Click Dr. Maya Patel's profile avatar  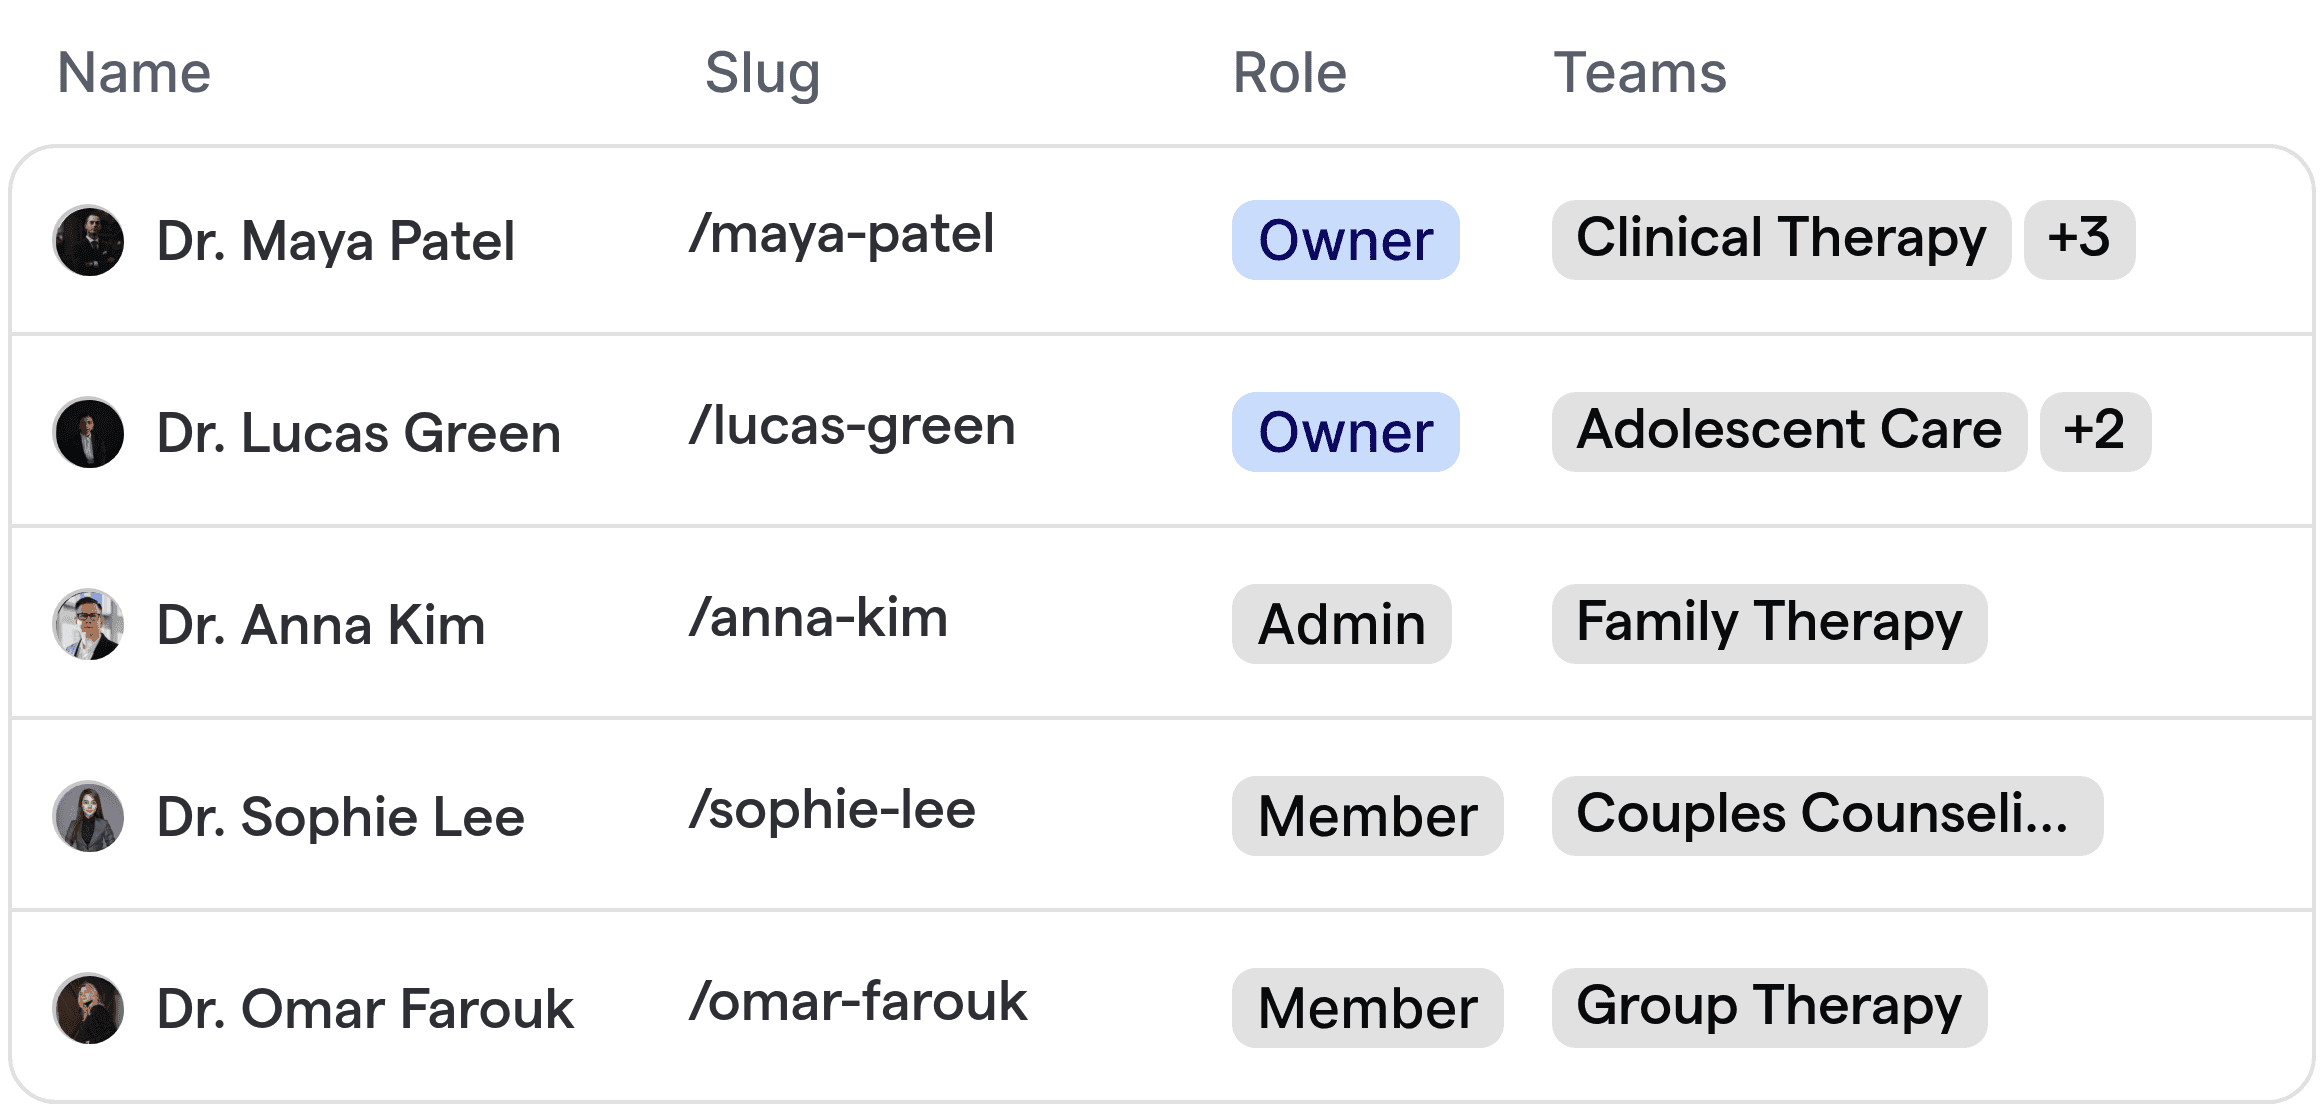(89, 240)
